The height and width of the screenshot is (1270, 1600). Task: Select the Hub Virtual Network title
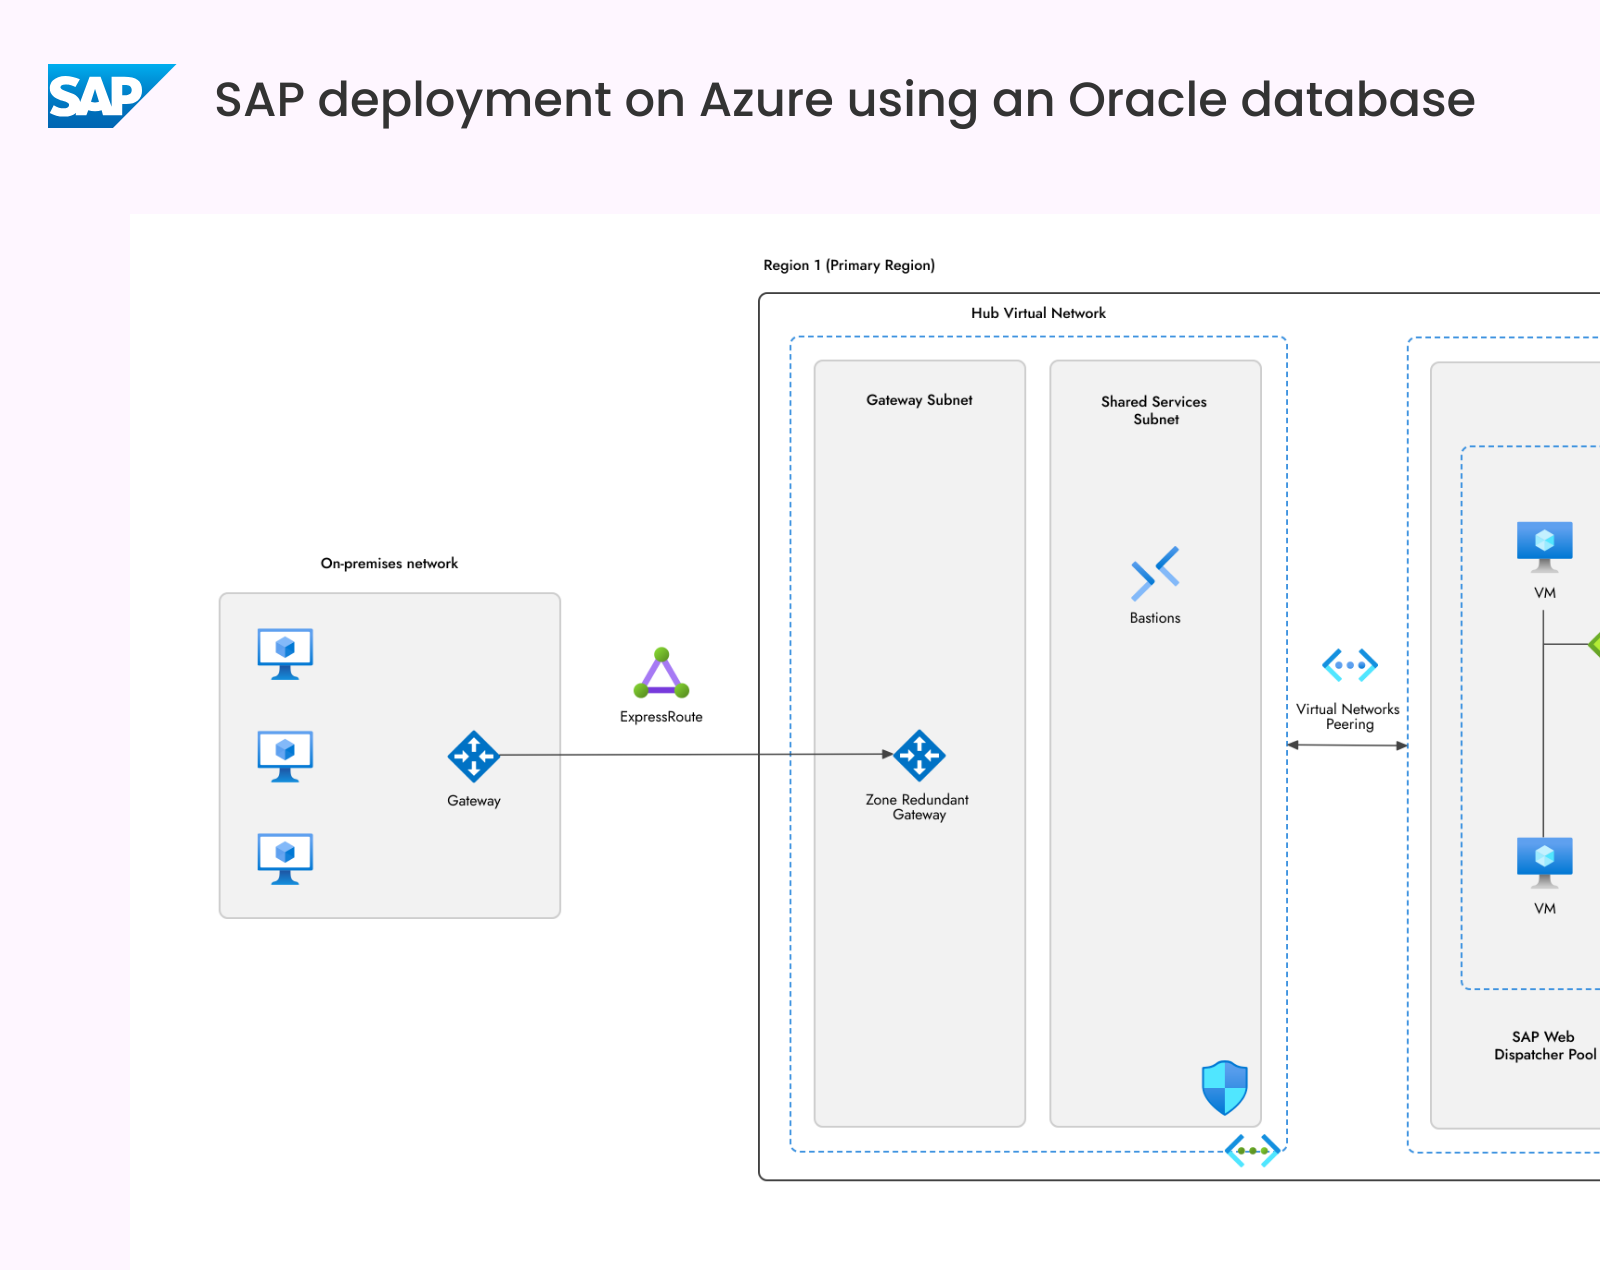point(1038,313)
